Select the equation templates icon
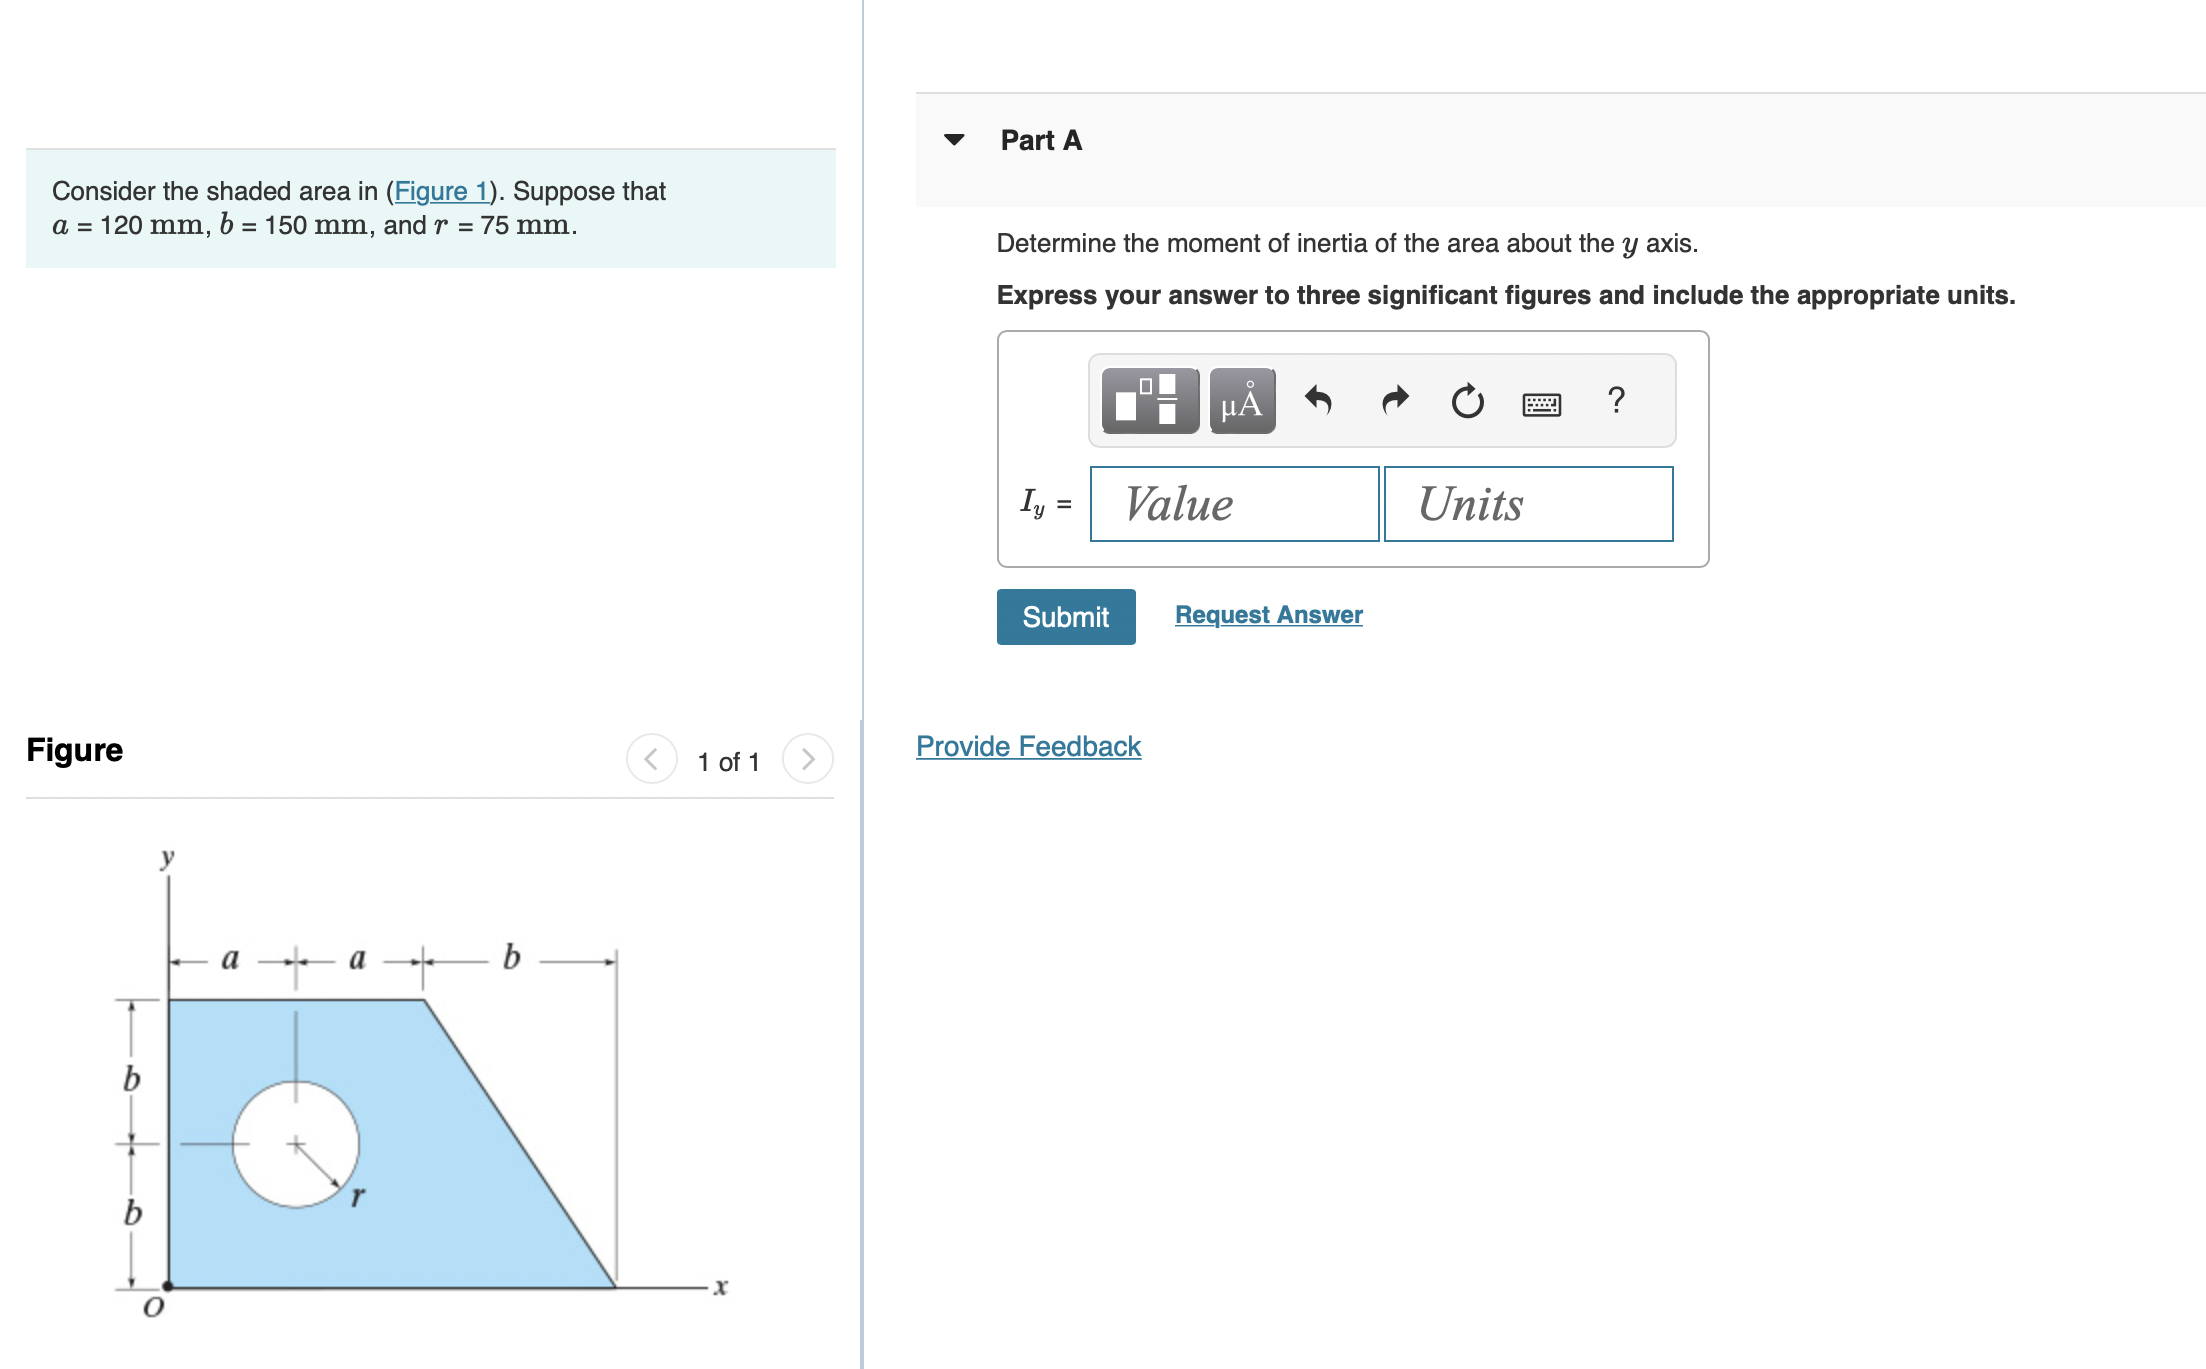Image resolution: width=2206 pixels, height=1369 pixels. pos(1148,400)
